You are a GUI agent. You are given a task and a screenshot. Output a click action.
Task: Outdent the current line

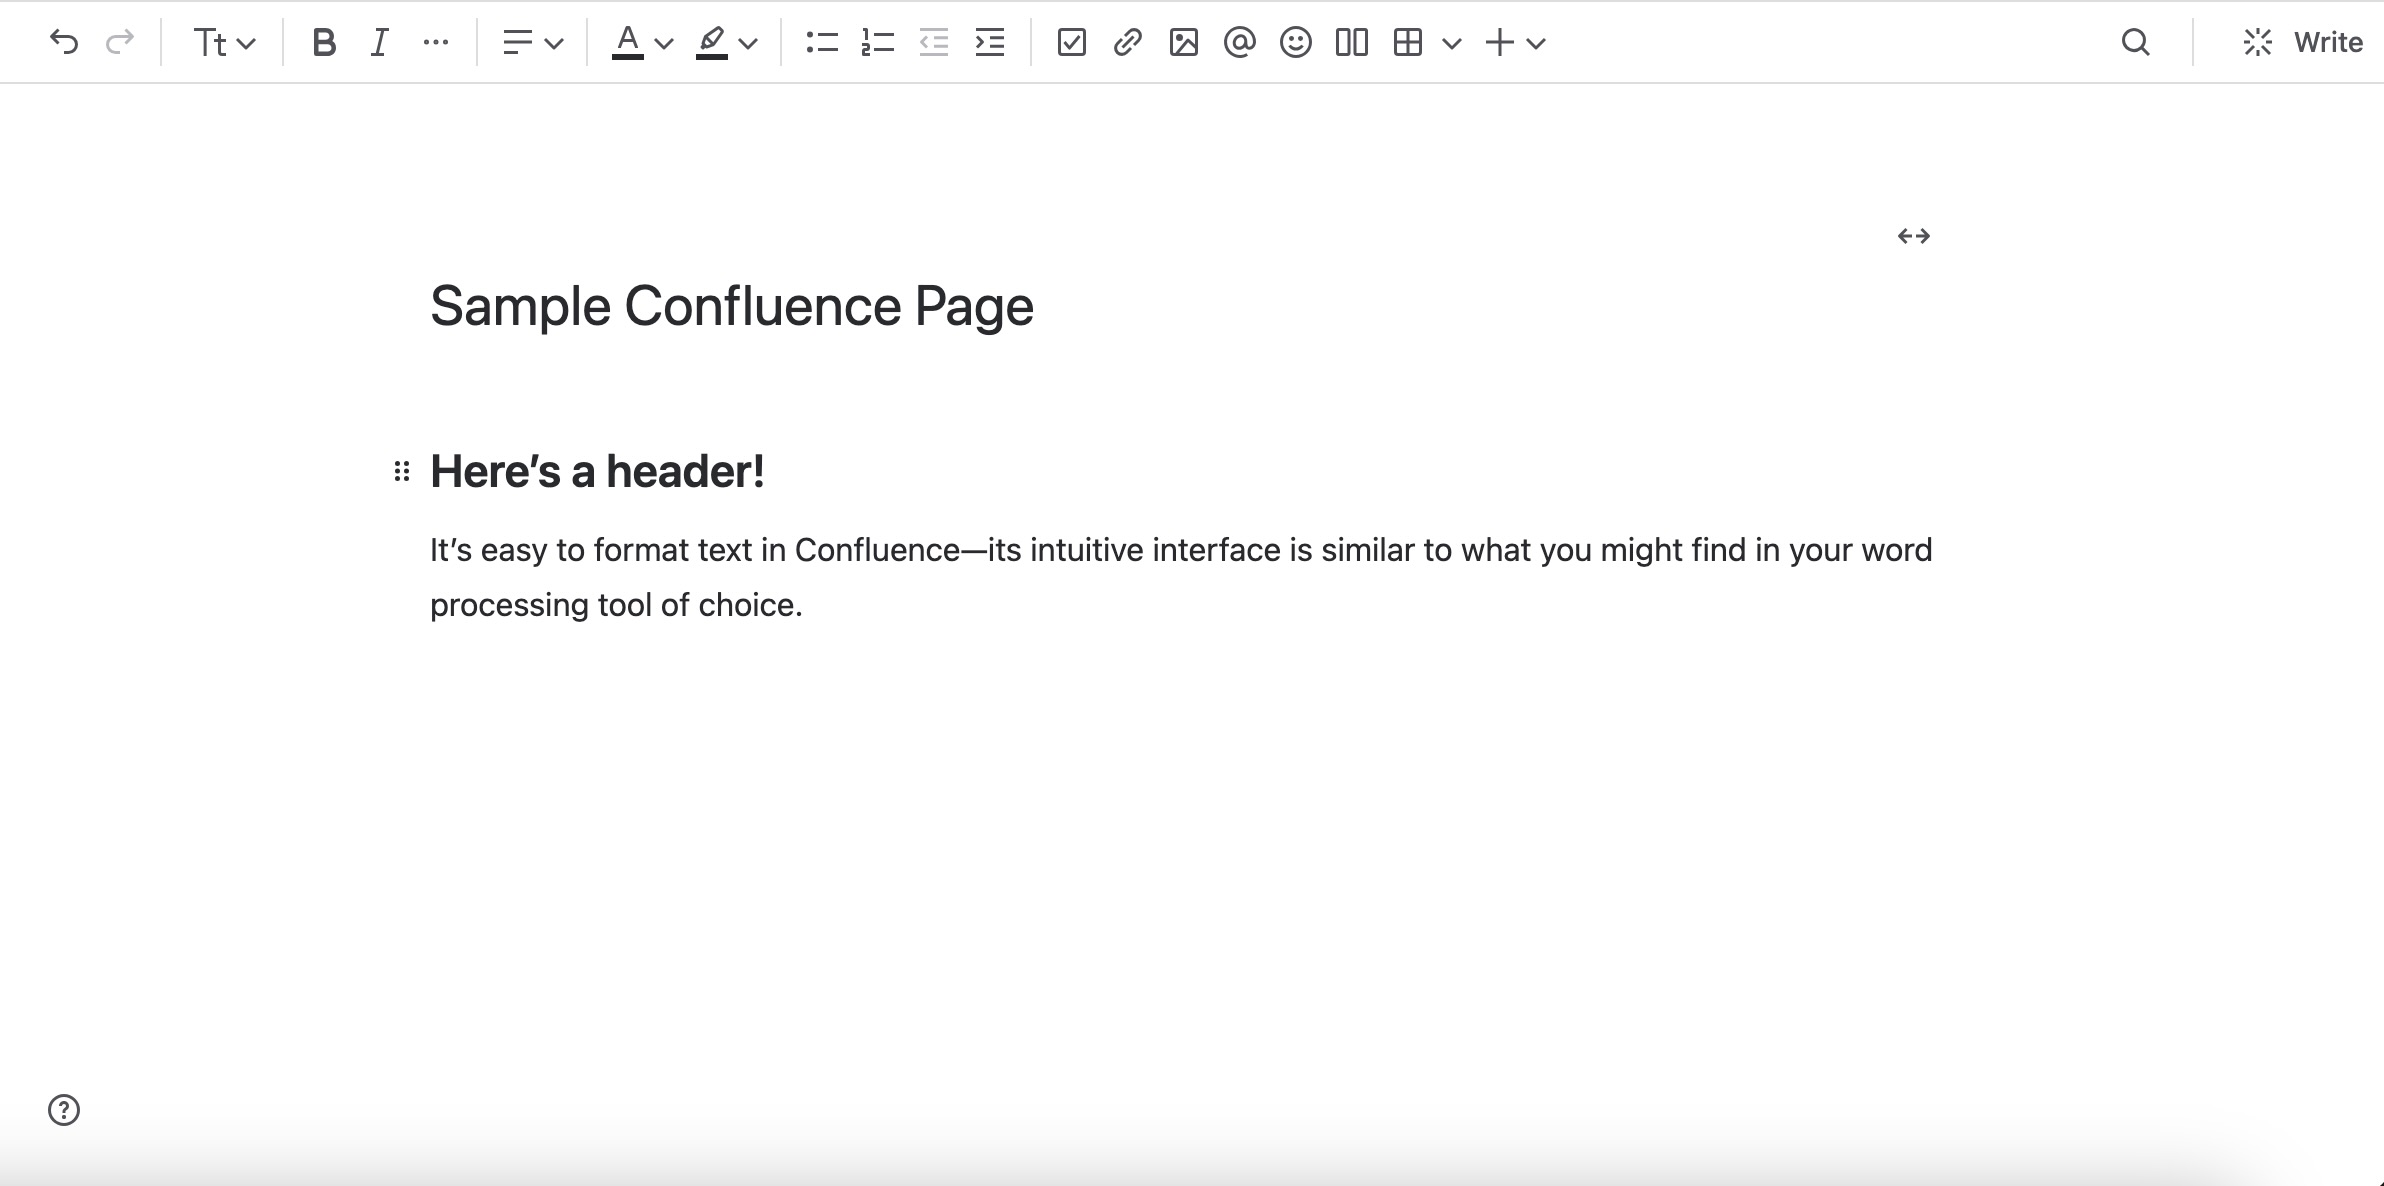point(934,42)
